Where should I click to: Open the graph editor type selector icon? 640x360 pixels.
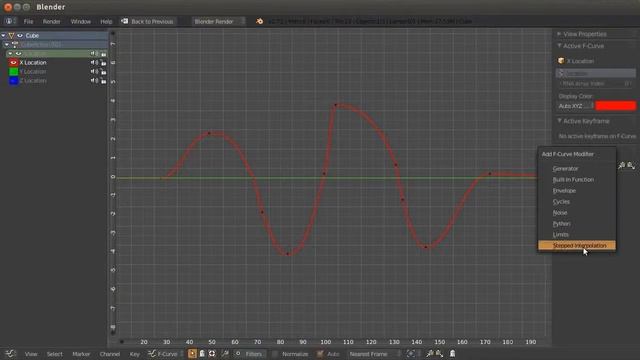tap(11, 353)
